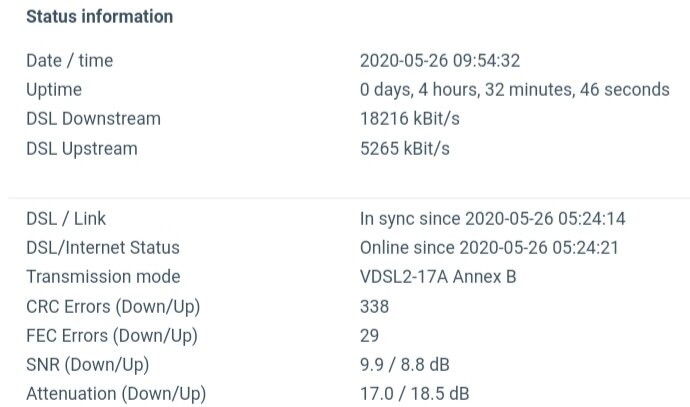This screenshot has width=690, height=407.
Task: Select the SNR (Down/Up) label
Action: [x=88, y=365]
